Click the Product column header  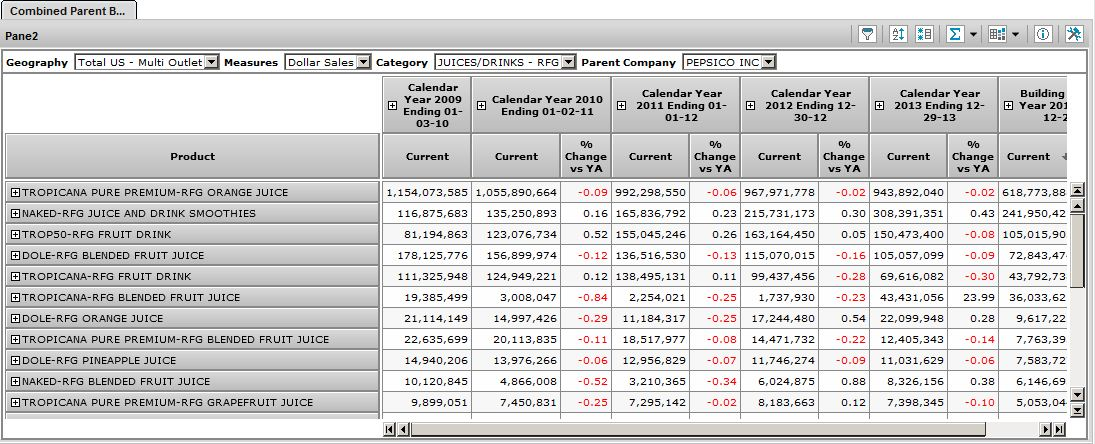click(192, 156)
